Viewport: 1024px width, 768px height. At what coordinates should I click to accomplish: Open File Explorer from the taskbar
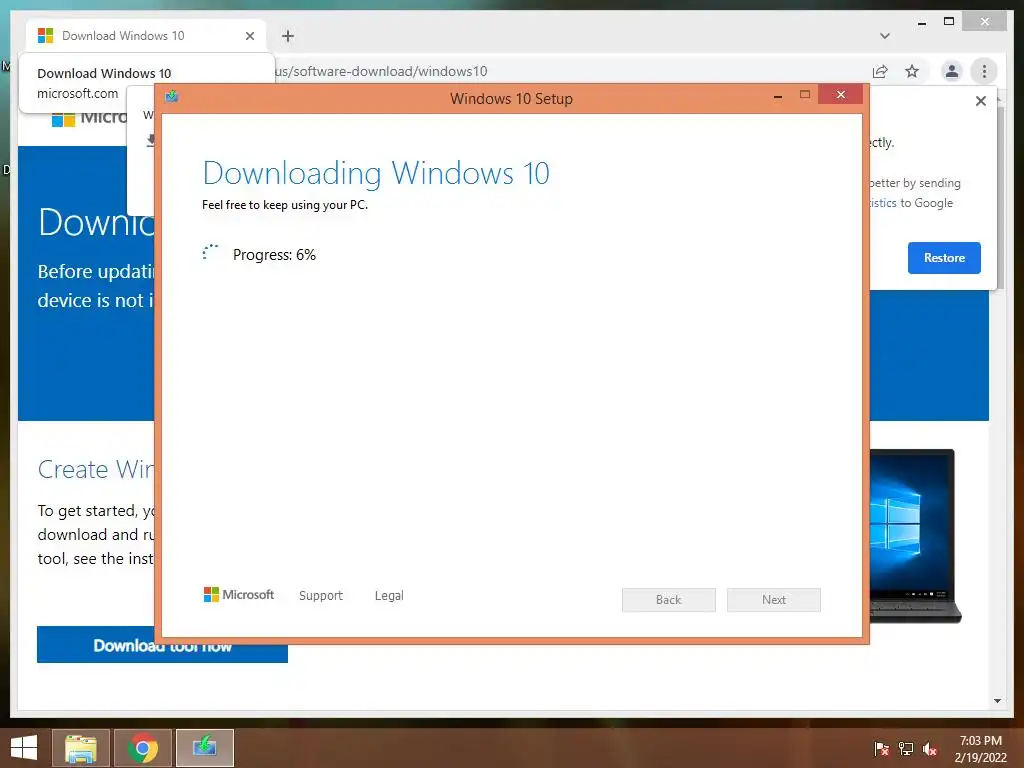[x=81, y=748]
